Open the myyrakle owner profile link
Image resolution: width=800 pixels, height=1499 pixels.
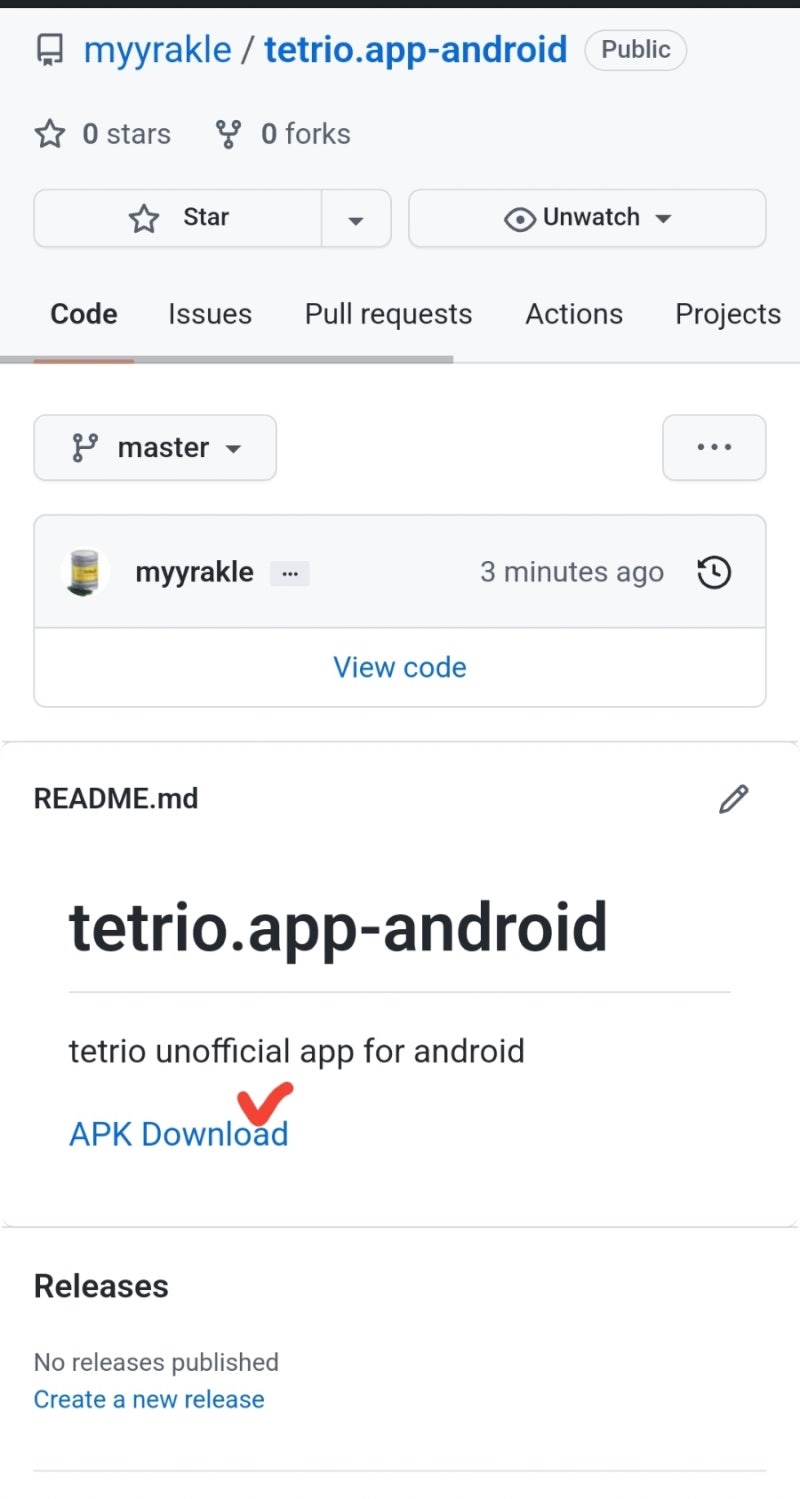pyautogui.click(x=157, y=50)
